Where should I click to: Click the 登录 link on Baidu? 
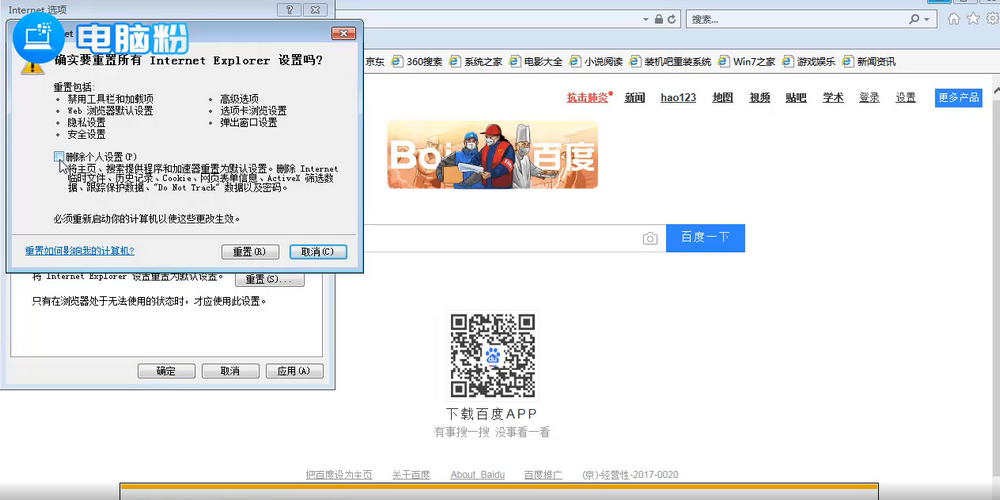click(x=869, y=98)
